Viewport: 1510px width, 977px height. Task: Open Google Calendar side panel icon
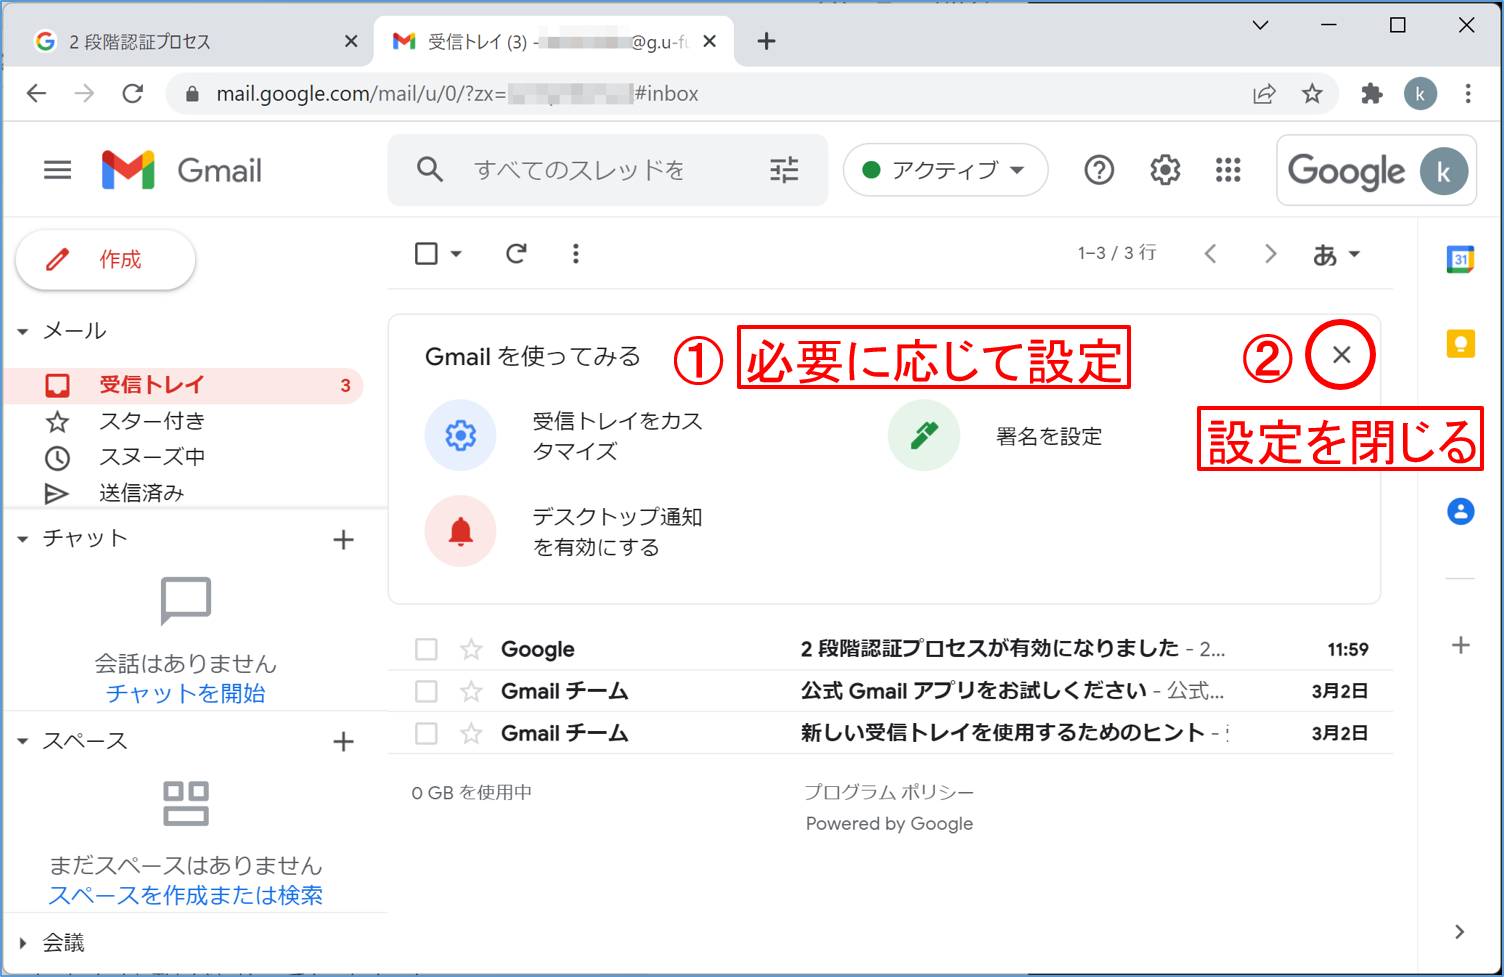(1460, 259)
